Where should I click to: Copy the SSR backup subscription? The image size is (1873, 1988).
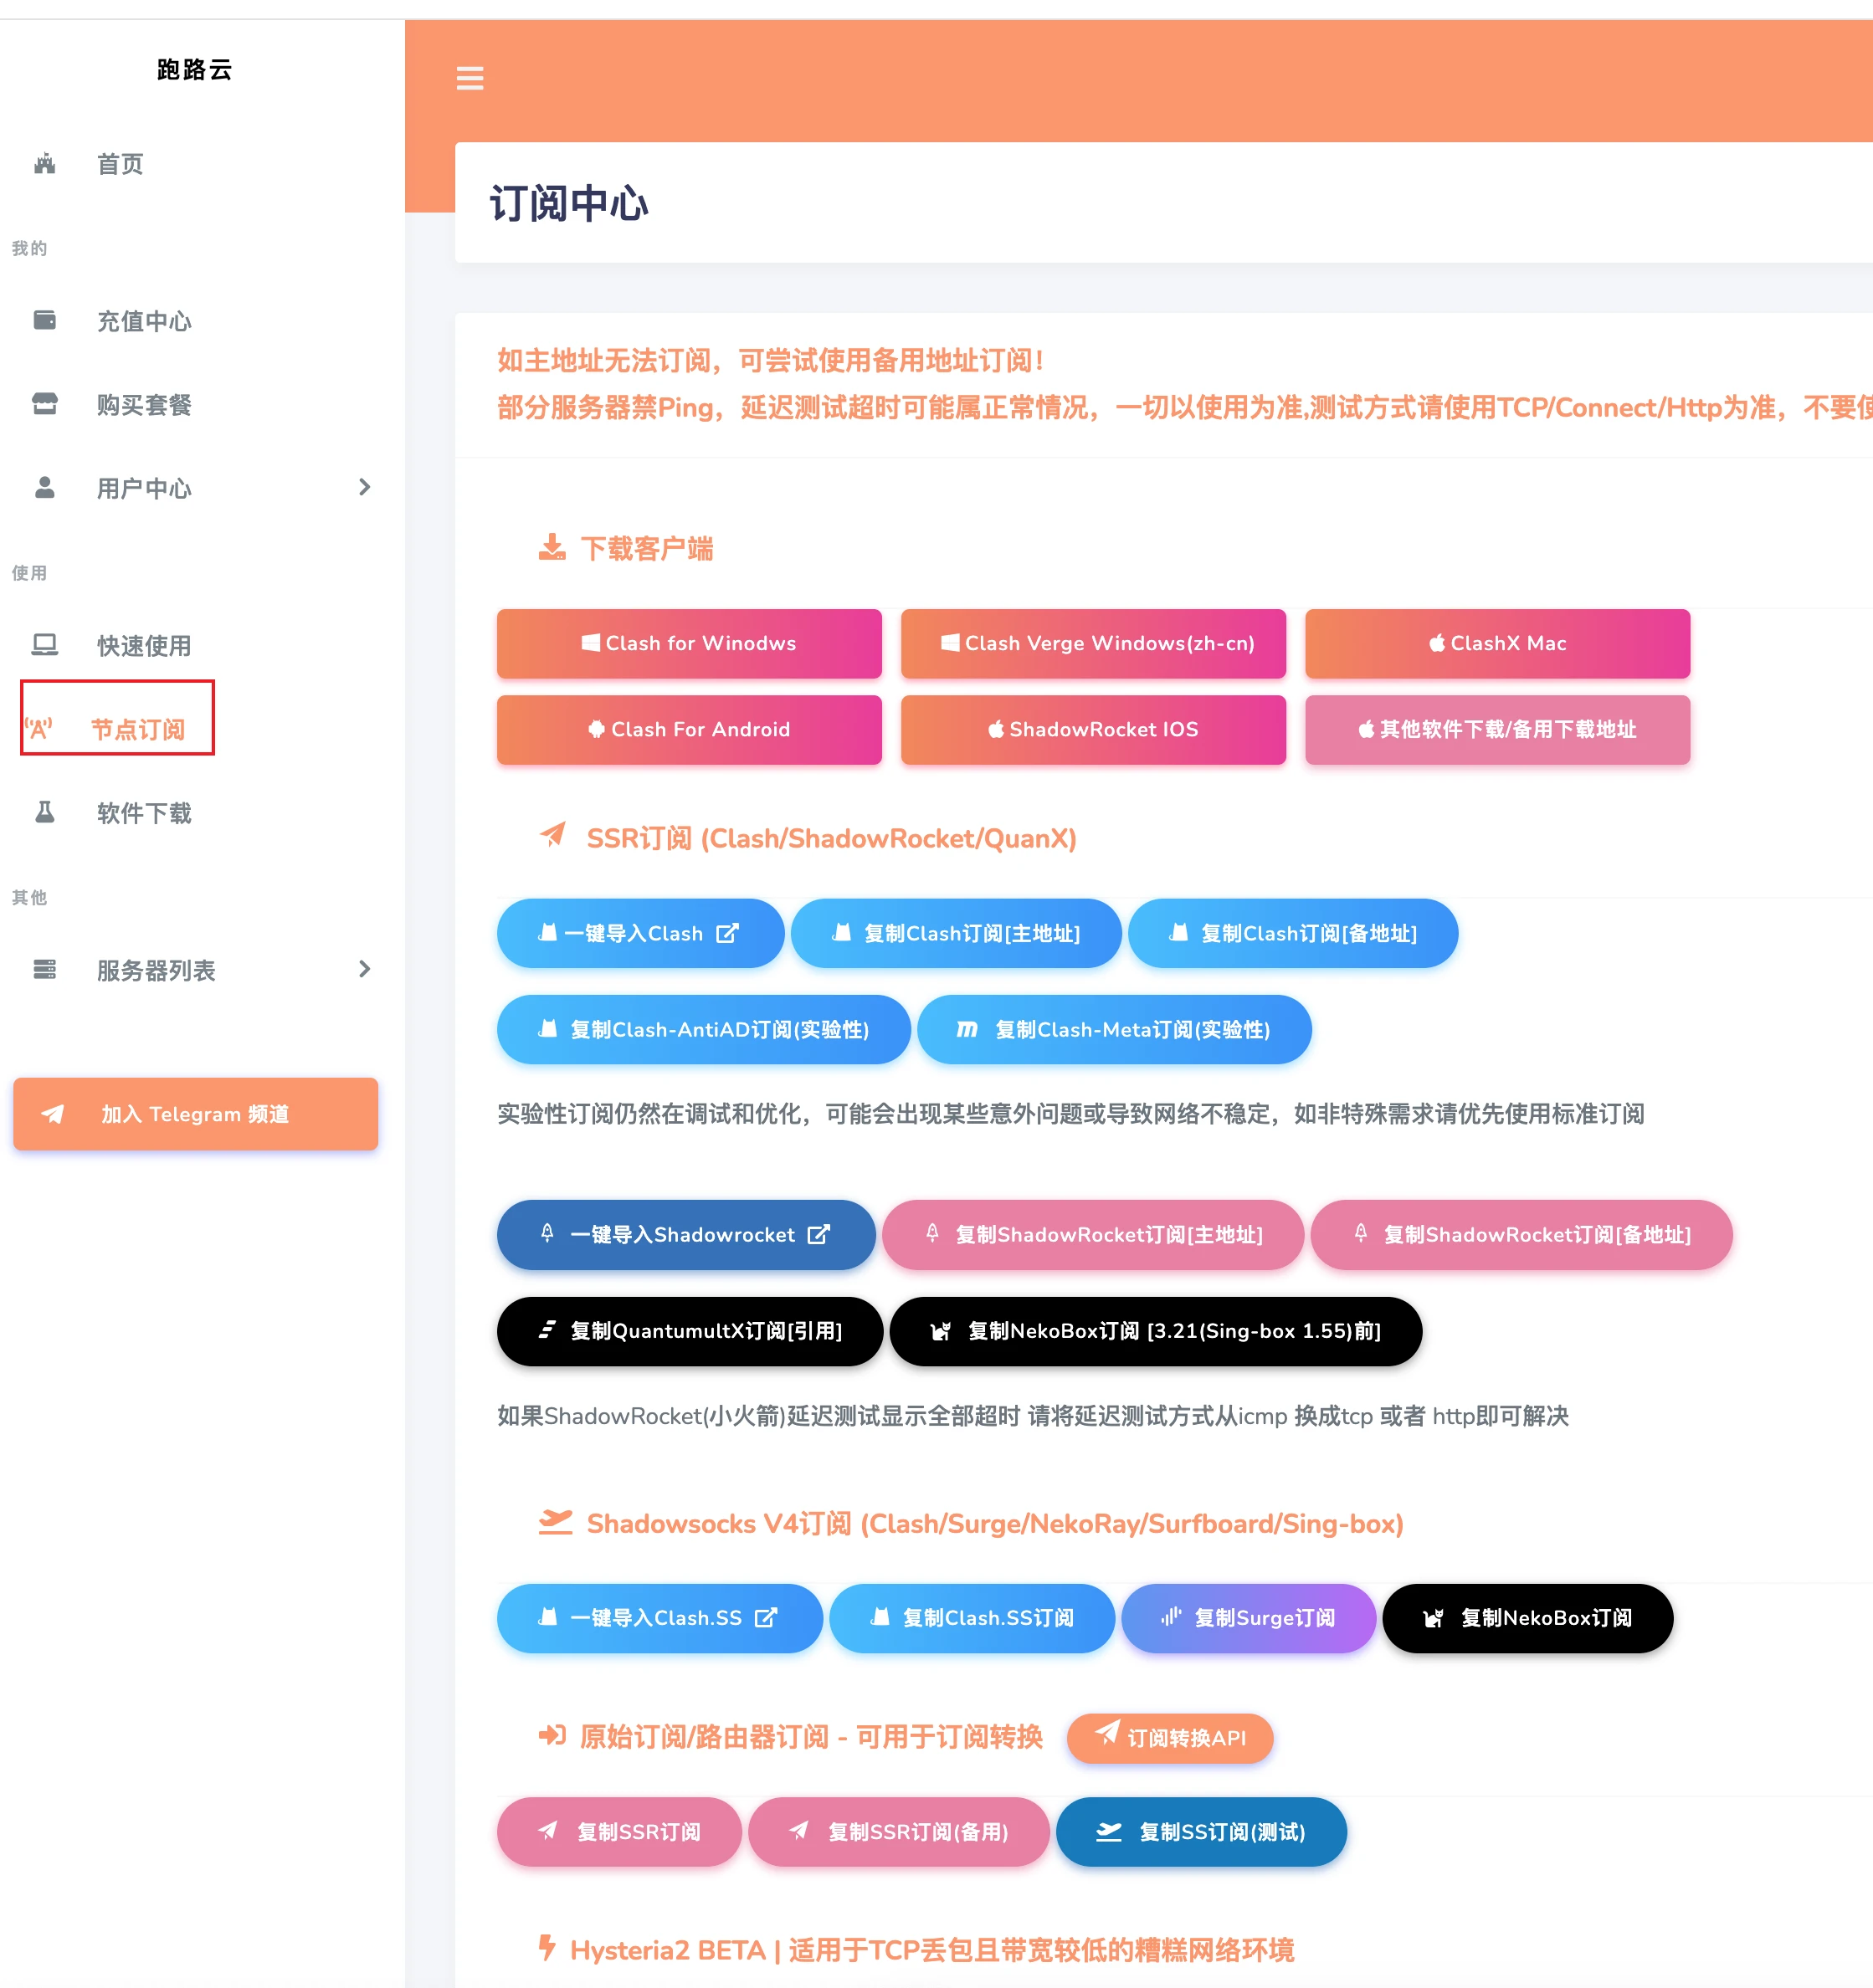[x=898, y=1831]
